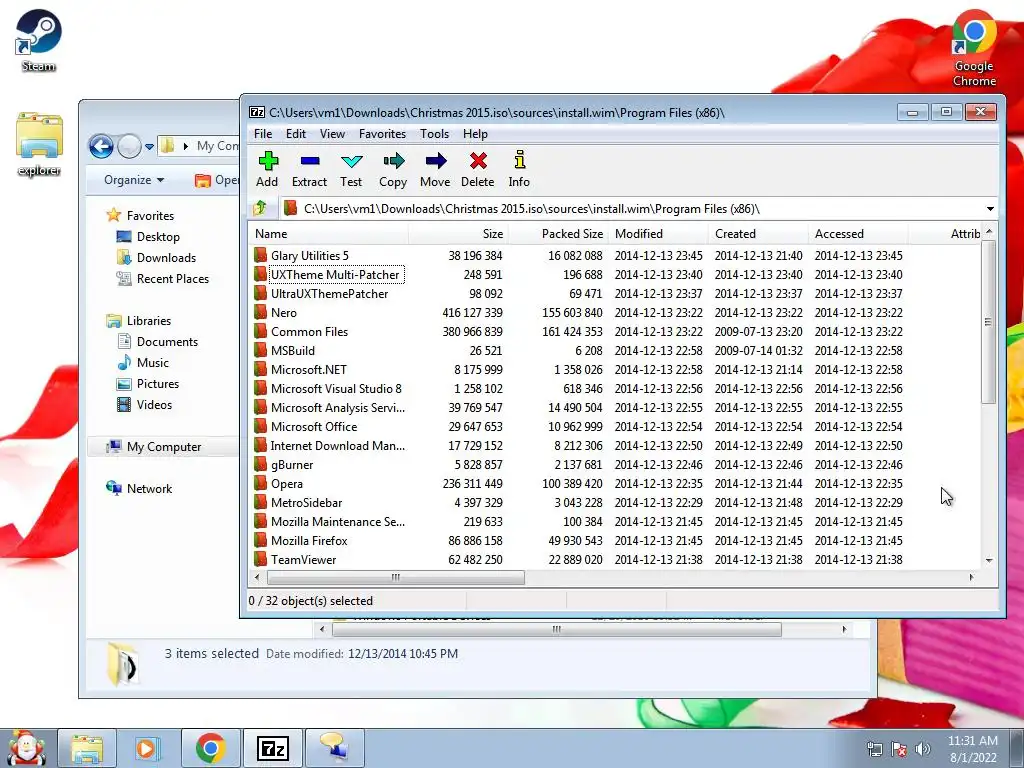Select Downloads in Explorer Favorites
Image resolution: width=1024 pixels, height=768 pixels.
(x=166, y=258)
